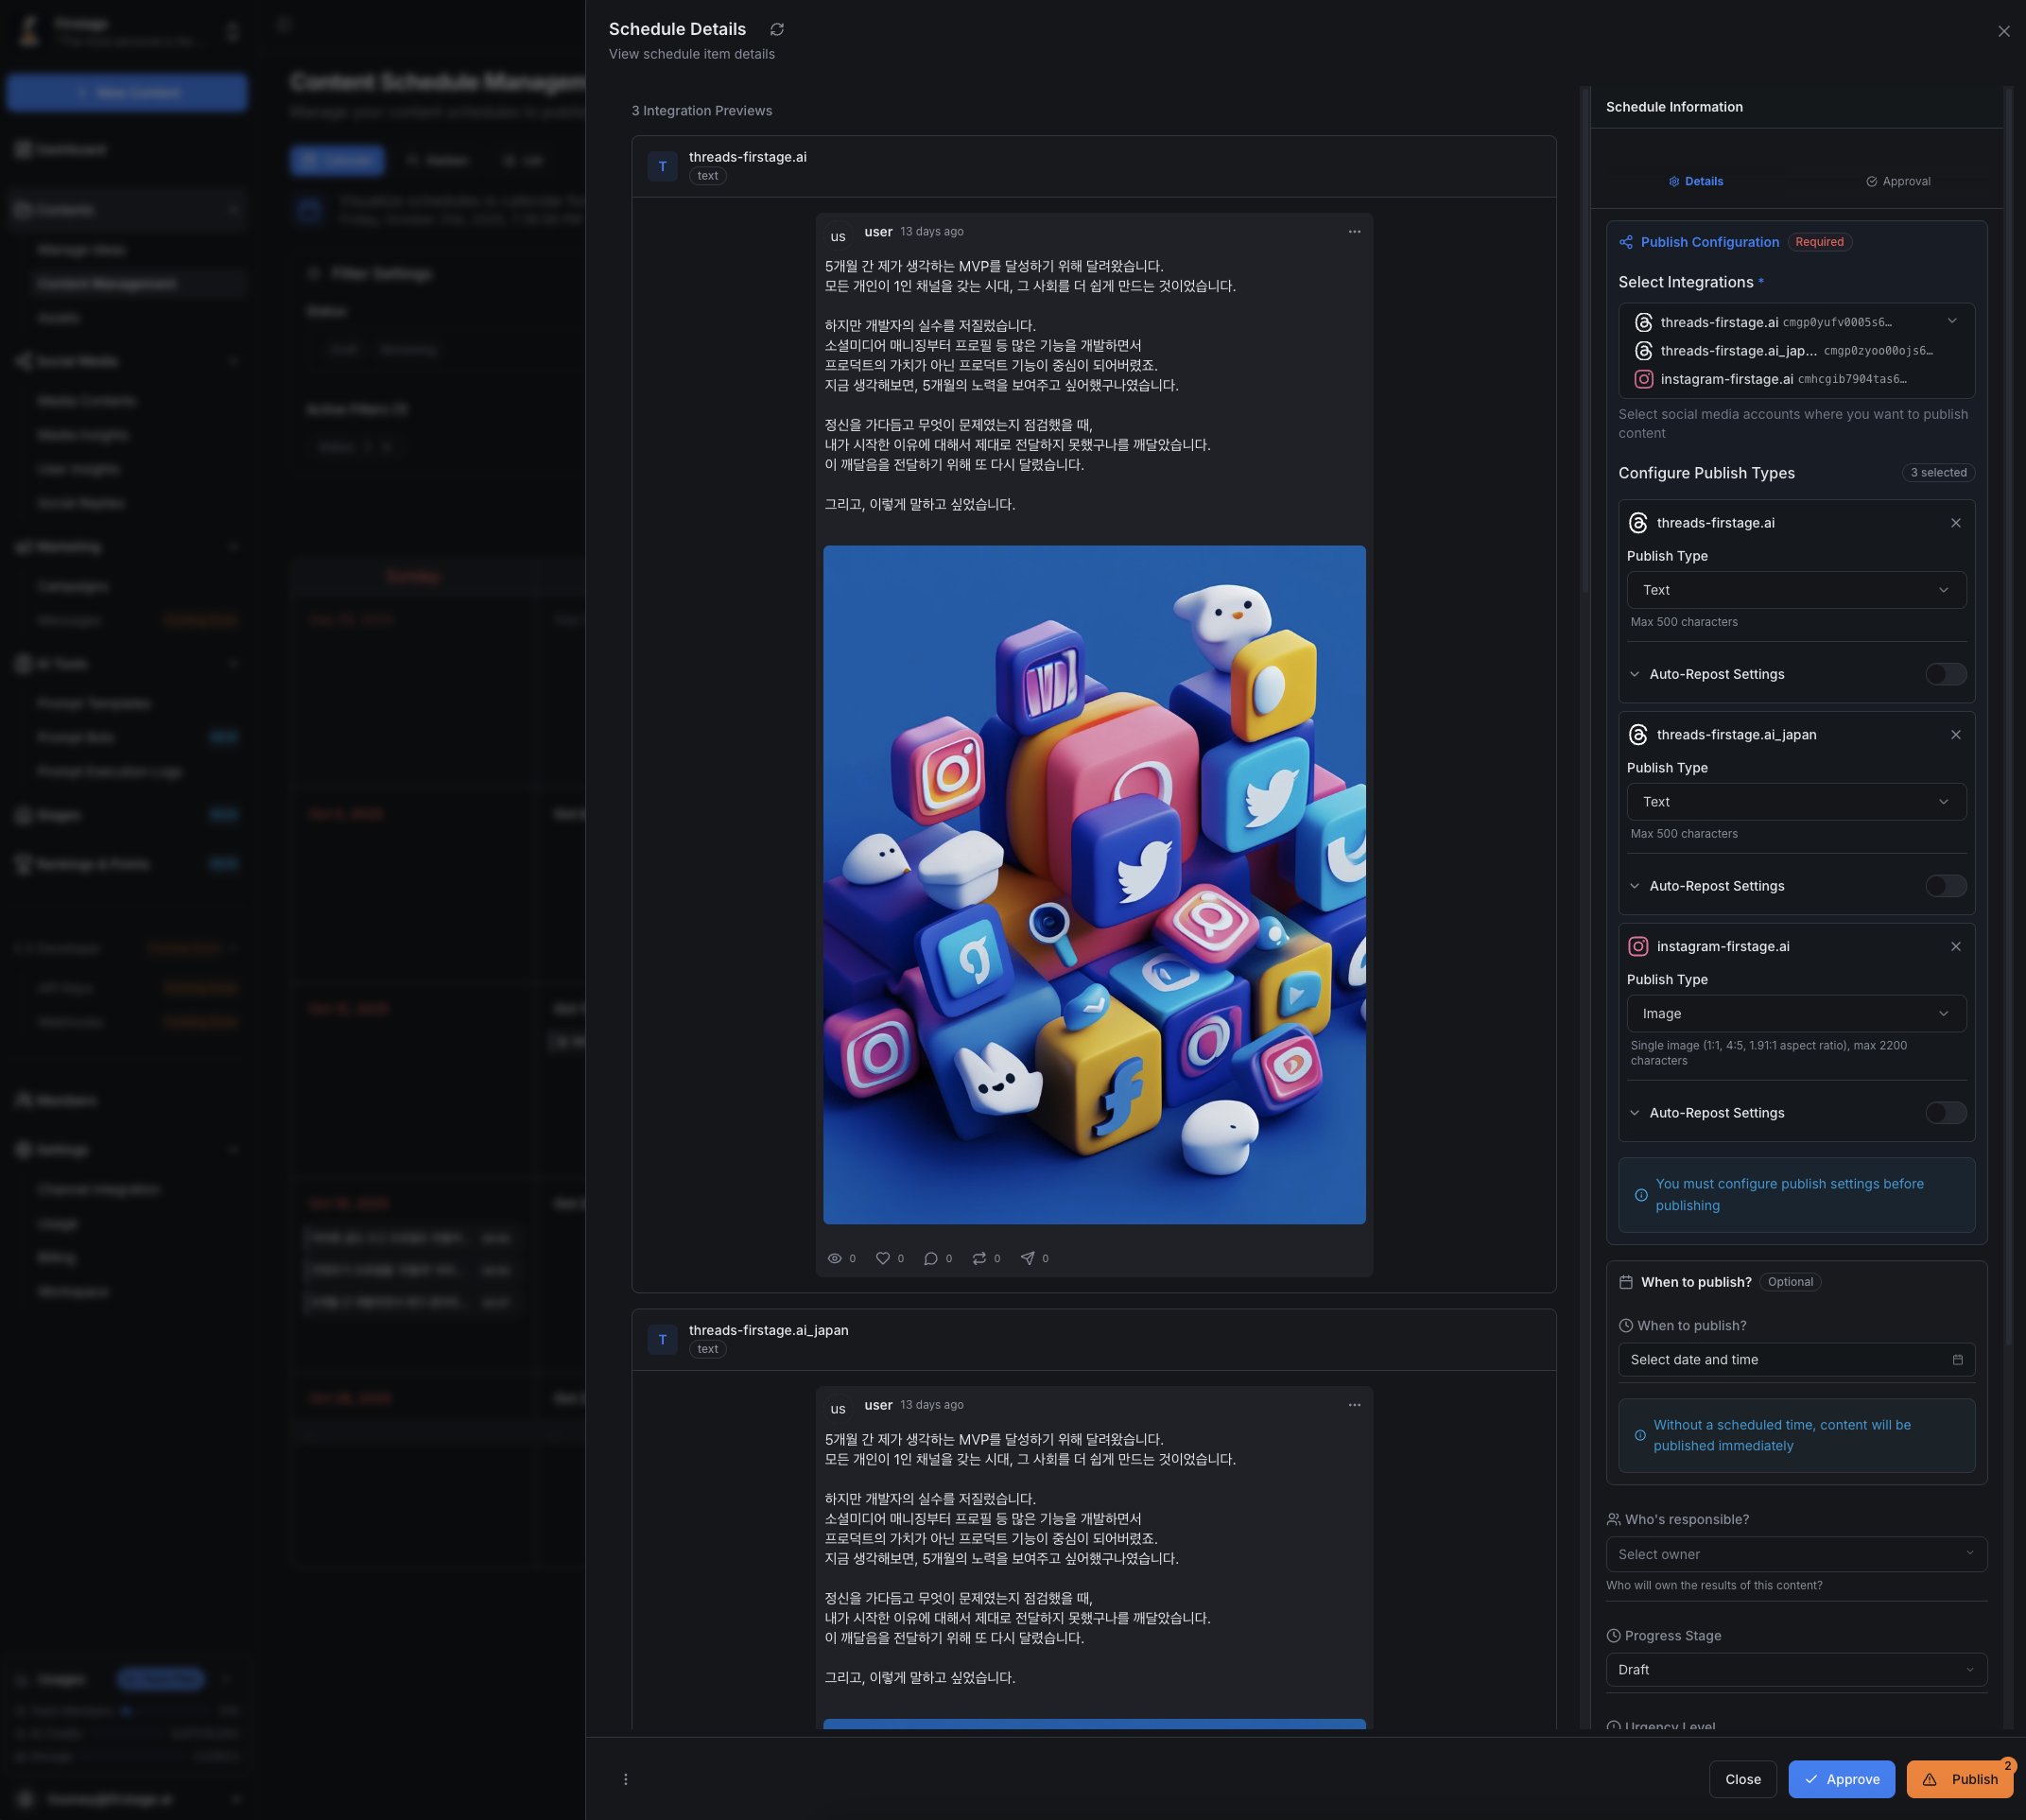Click the orange Publish button
The height and width of the screenshot is (1820, 2026).
click(1959, 1779)
